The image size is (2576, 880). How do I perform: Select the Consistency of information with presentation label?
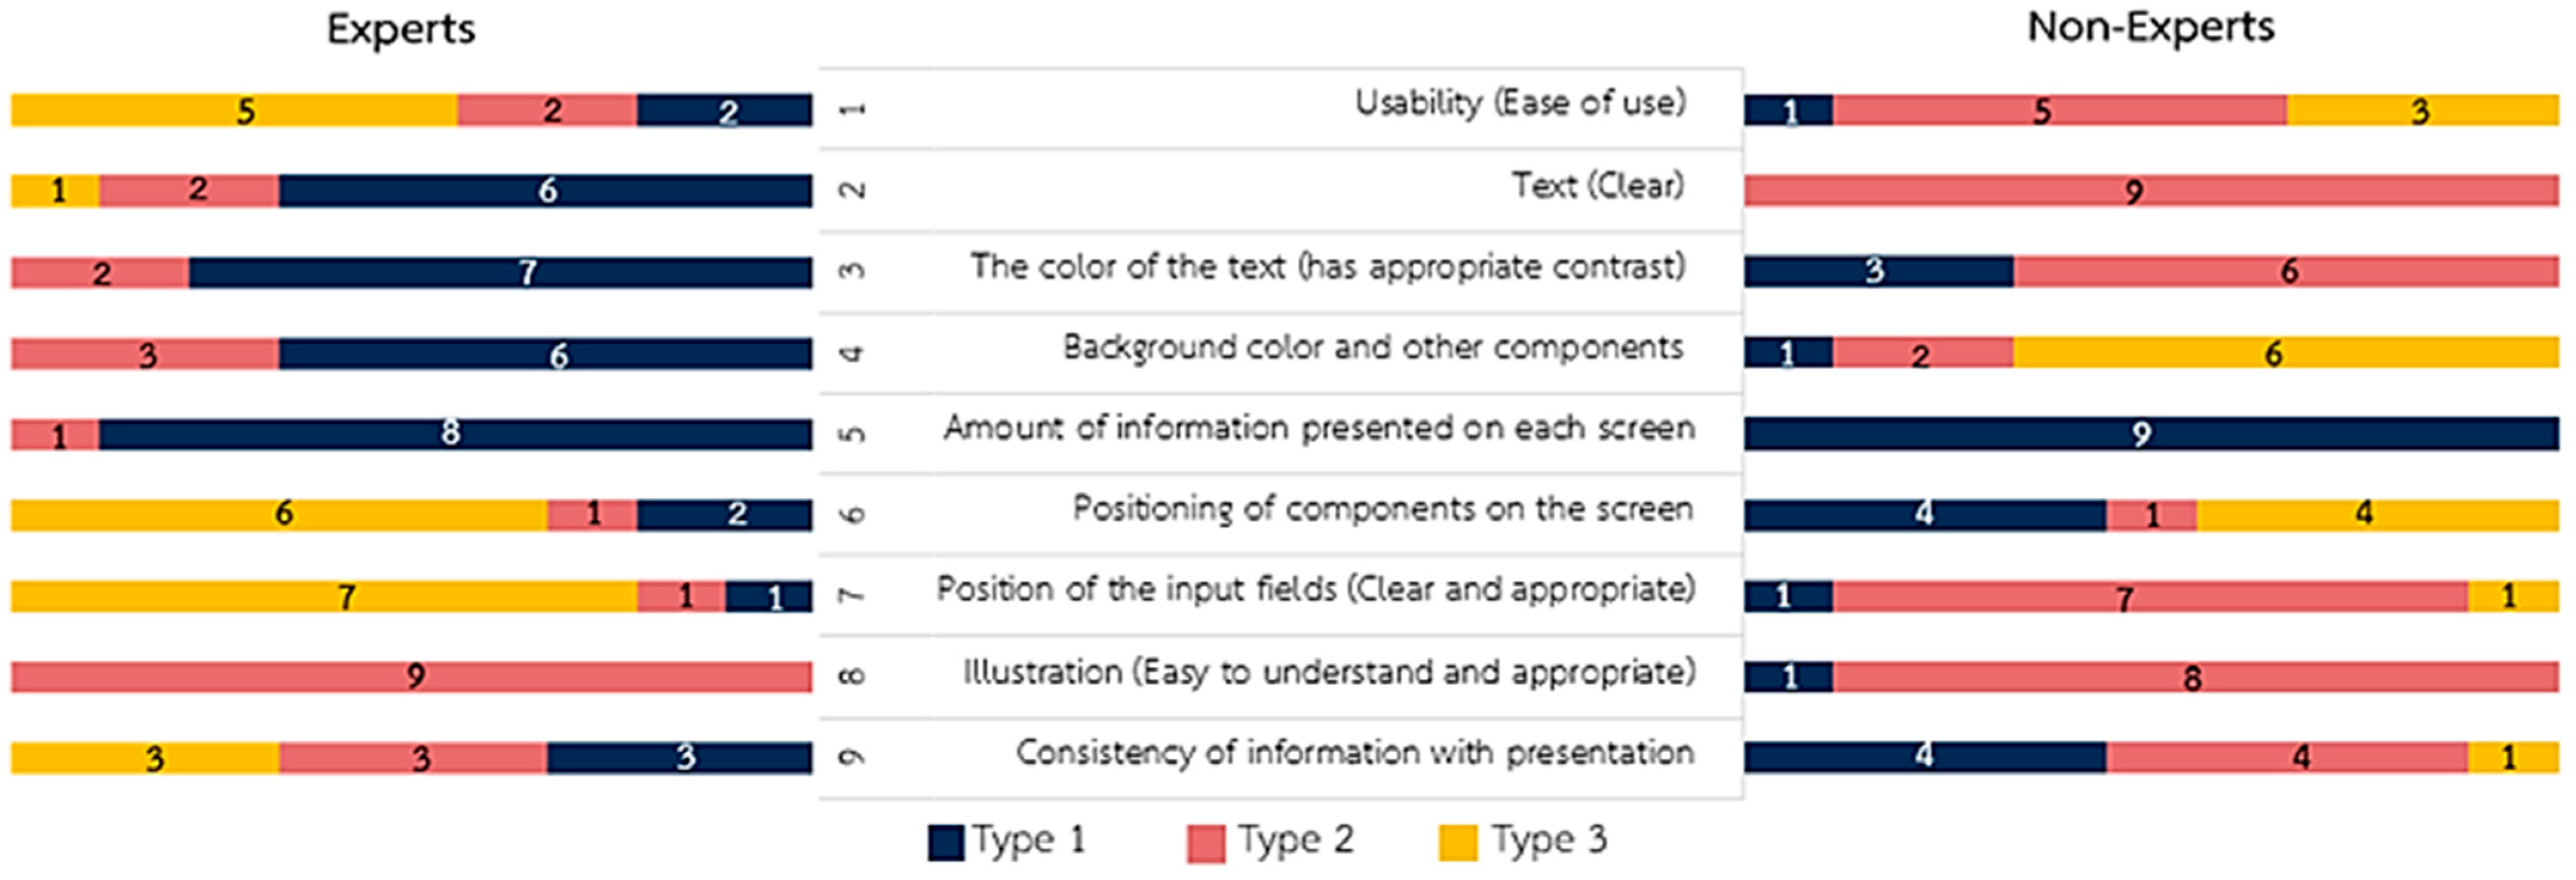(1354, 752)
